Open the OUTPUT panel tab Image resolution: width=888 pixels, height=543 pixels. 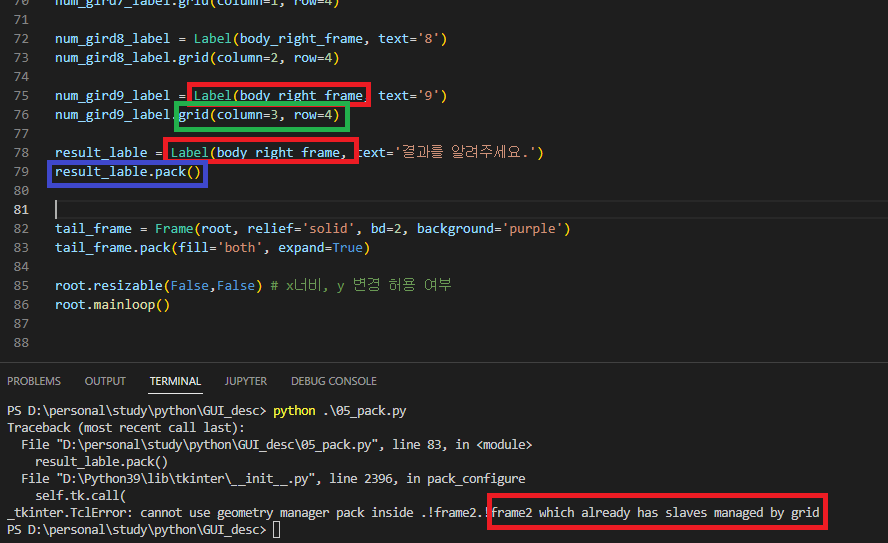(105, 381)
